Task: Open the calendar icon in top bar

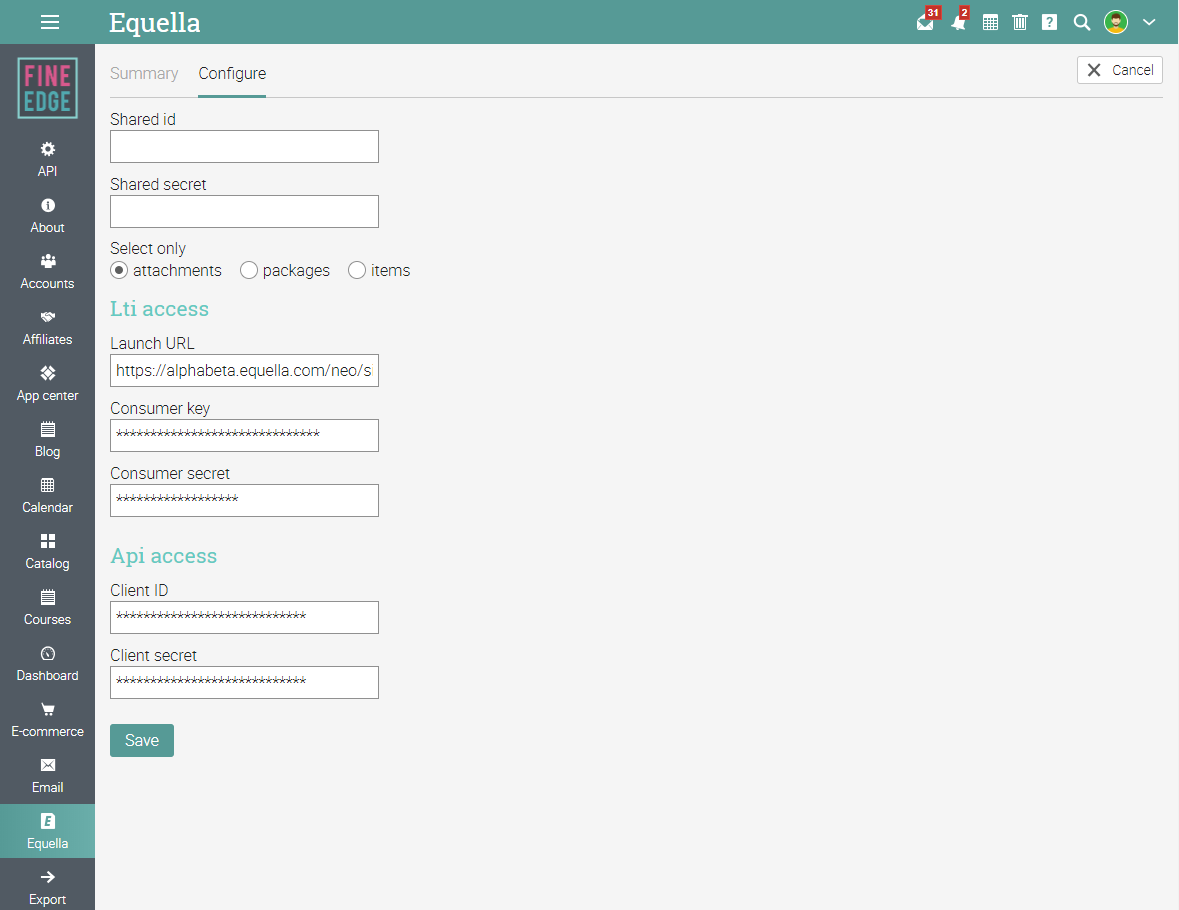Action: (x=990, y=23)
